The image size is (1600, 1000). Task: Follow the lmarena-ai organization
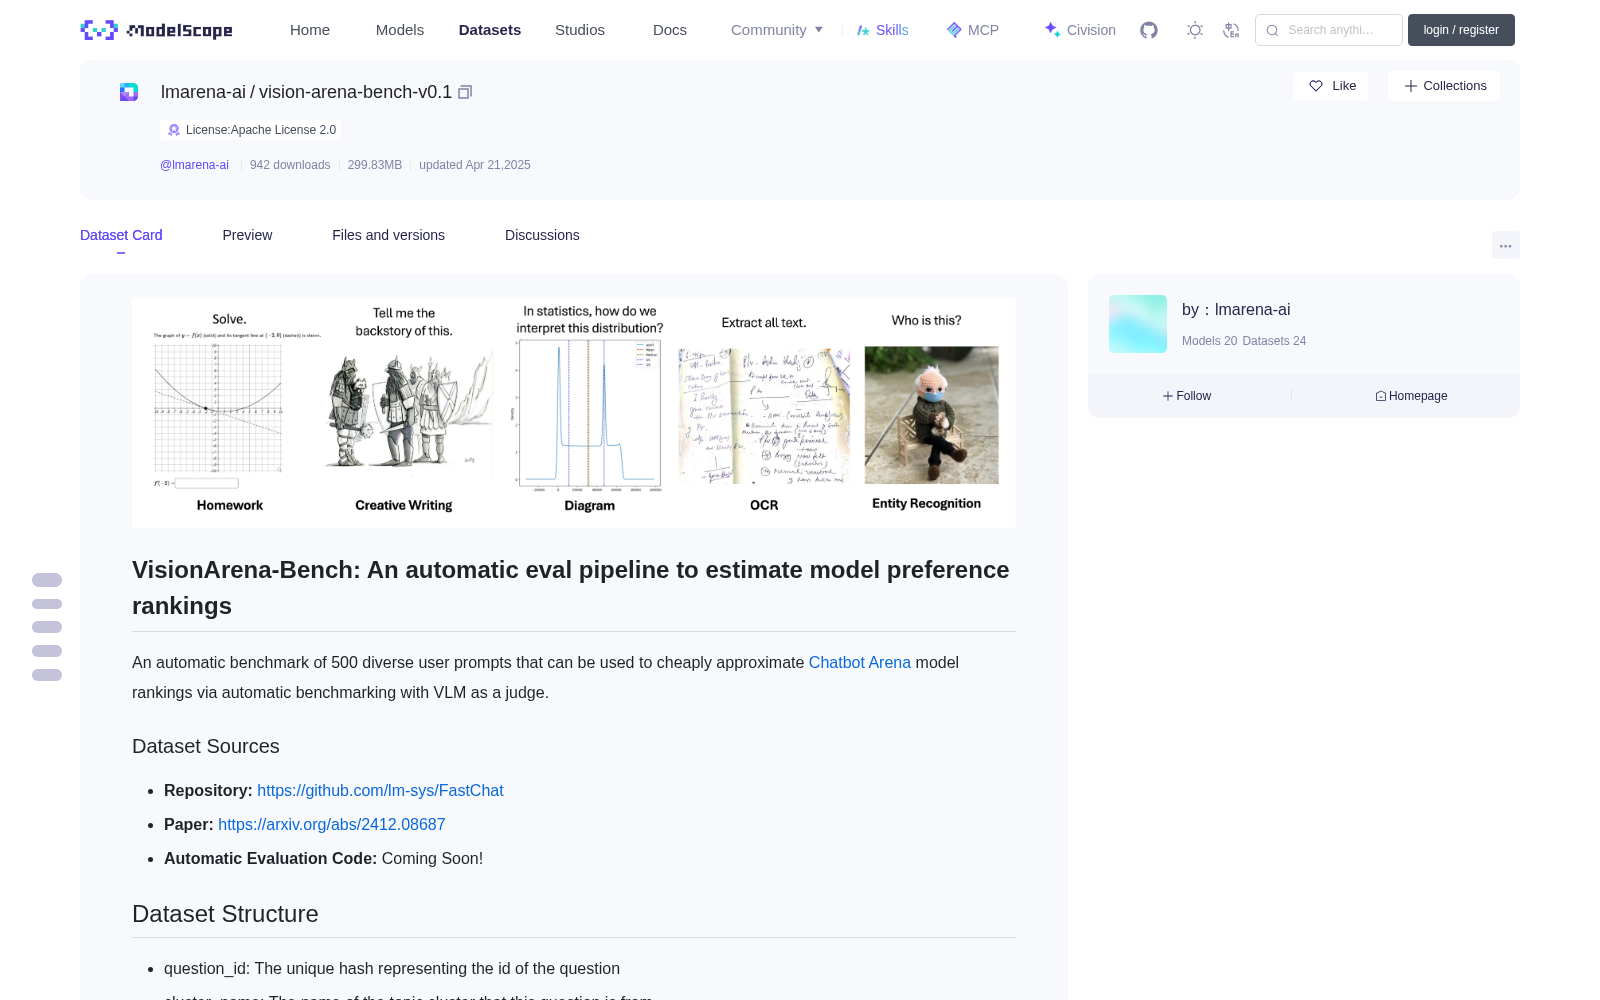(1187, 396)
